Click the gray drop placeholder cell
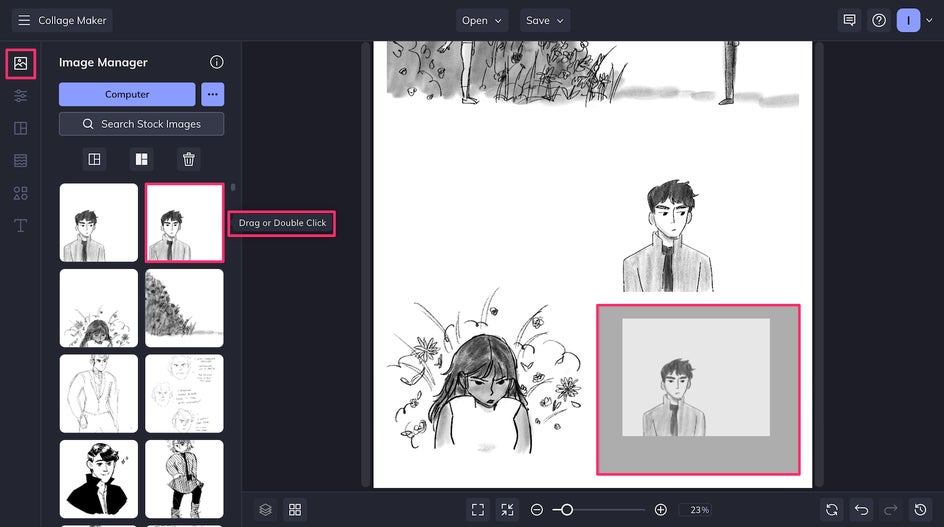This screenshot has height=527, width=944. click(x=698, y=390)
